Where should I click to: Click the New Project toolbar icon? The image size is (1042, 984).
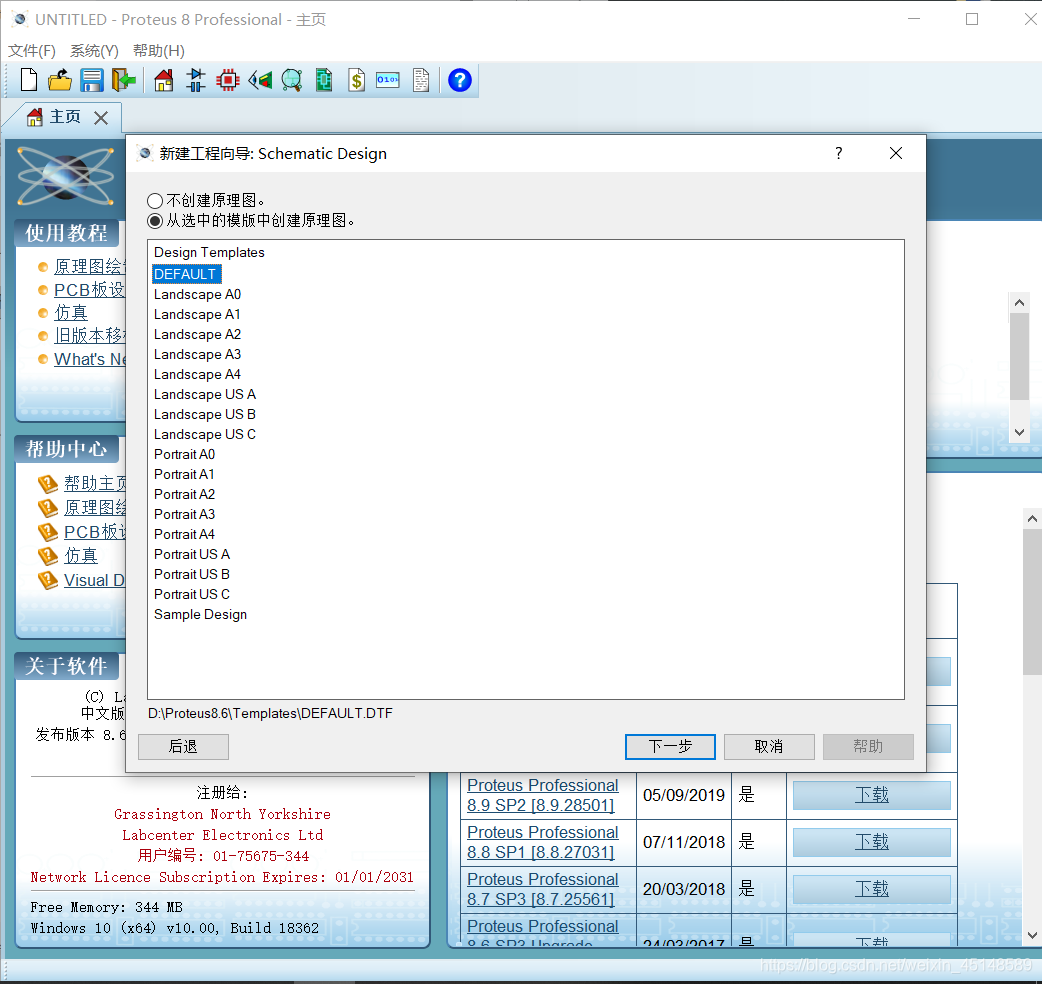coord(29,80)
